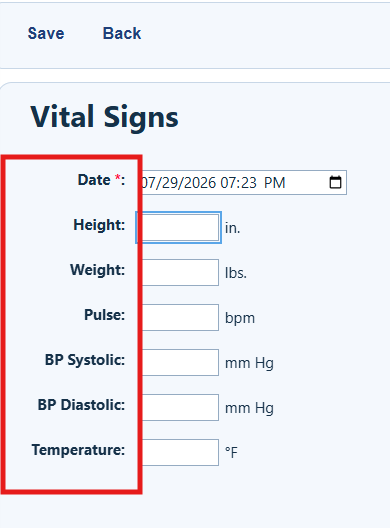The height and width of the screenshot is (528, 390).
Task: Select the BP Systolic input box
Action: (178, 362)
